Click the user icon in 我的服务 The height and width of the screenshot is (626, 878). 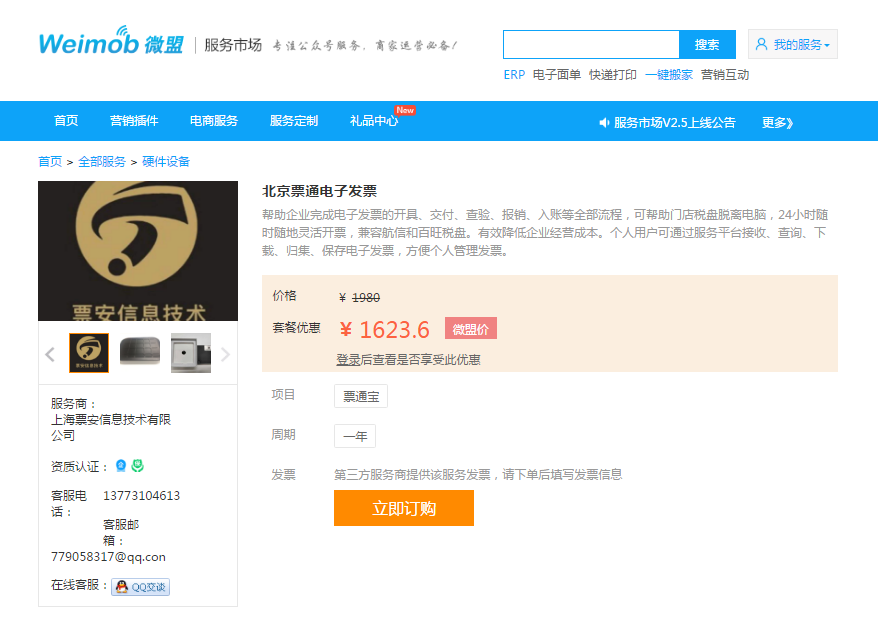tap(761, 44)
